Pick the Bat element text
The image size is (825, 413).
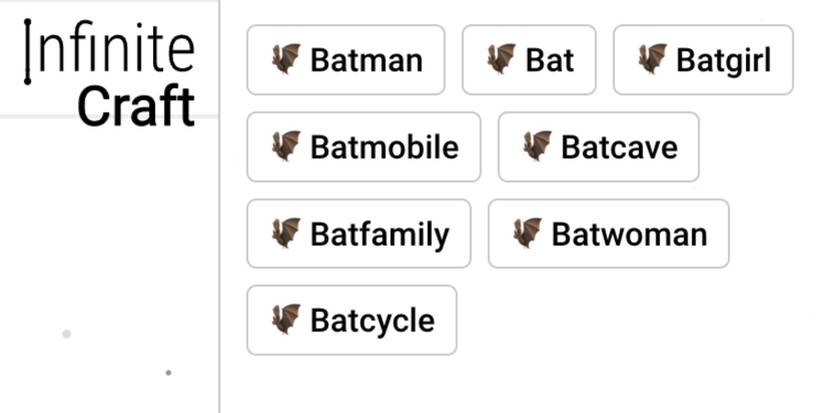pyautogui.click(x=550, y=60)
